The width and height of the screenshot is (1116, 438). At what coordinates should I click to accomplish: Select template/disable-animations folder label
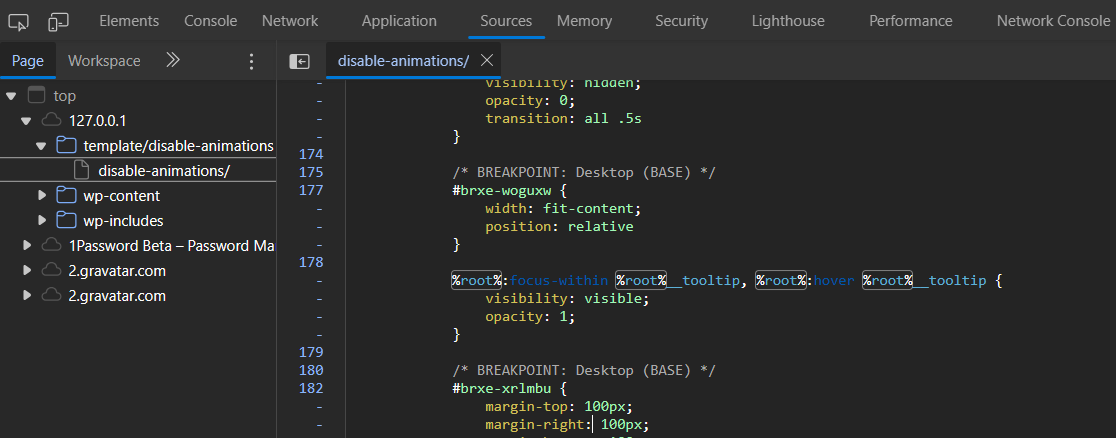178,146
